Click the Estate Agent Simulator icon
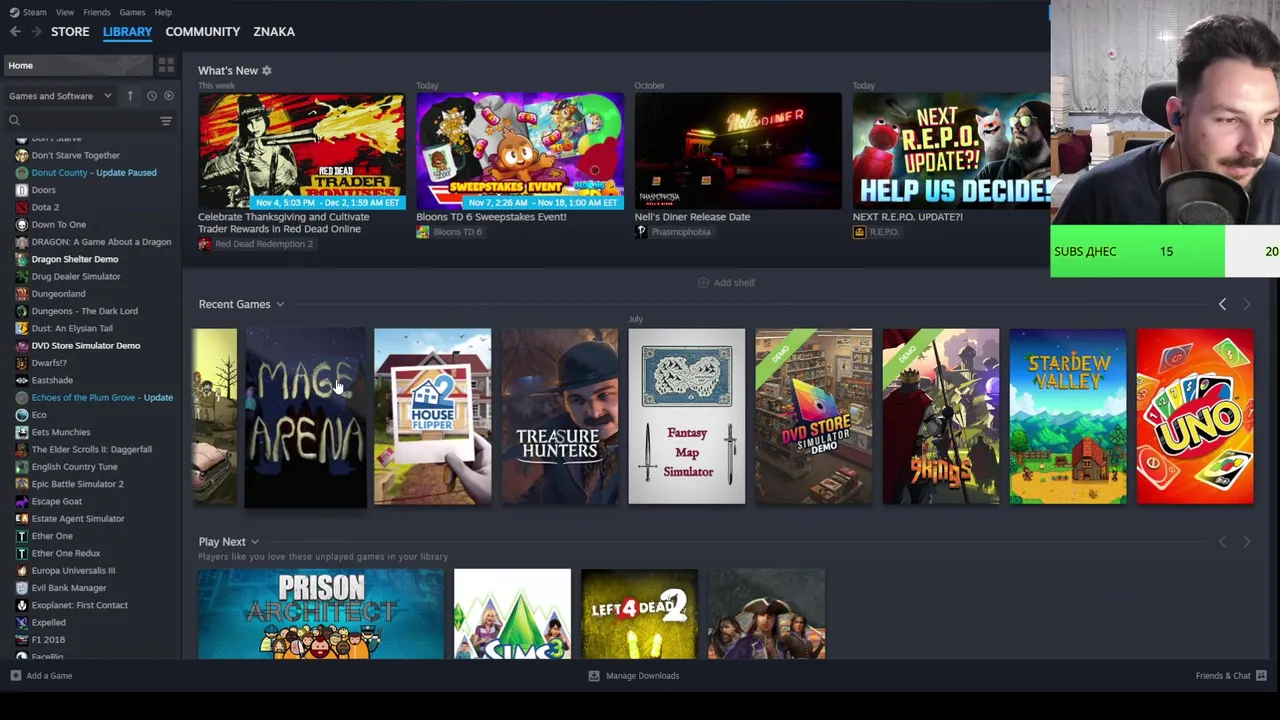 [x=22, y=519]
